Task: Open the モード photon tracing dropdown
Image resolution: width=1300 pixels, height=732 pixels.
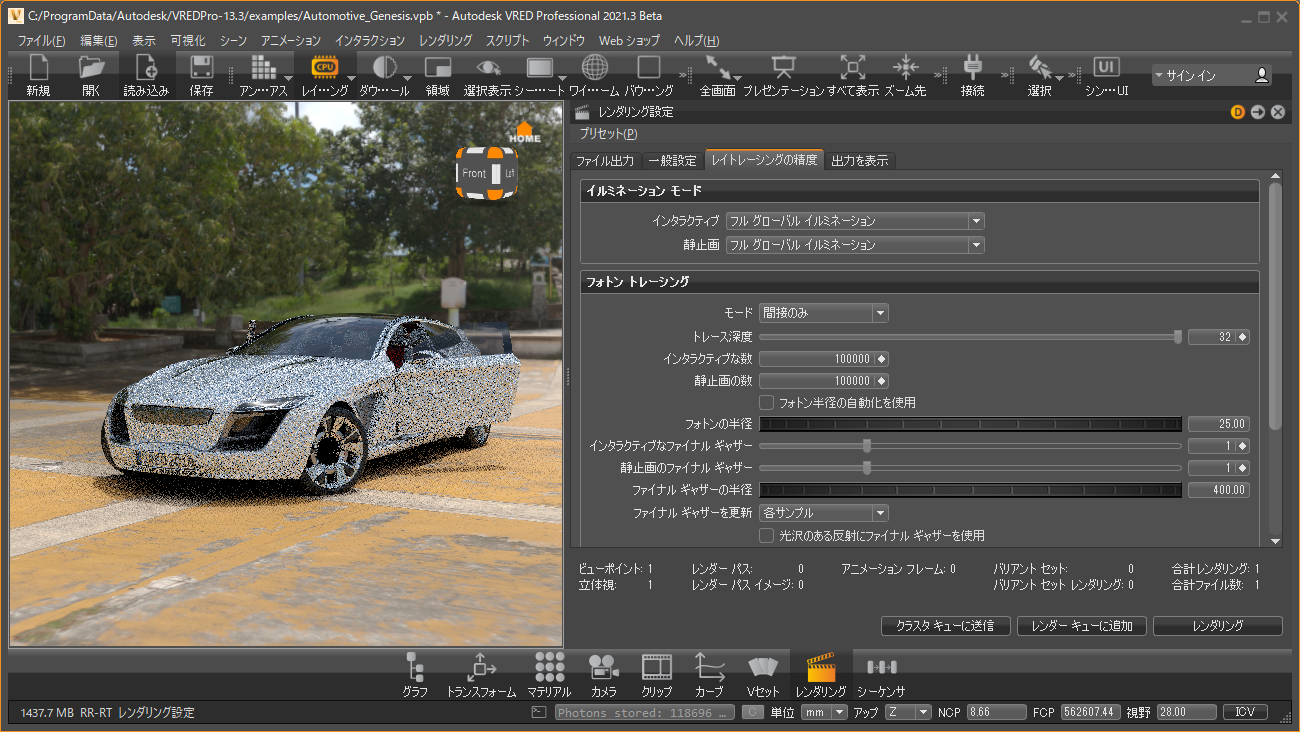Action: pos(823,313)
